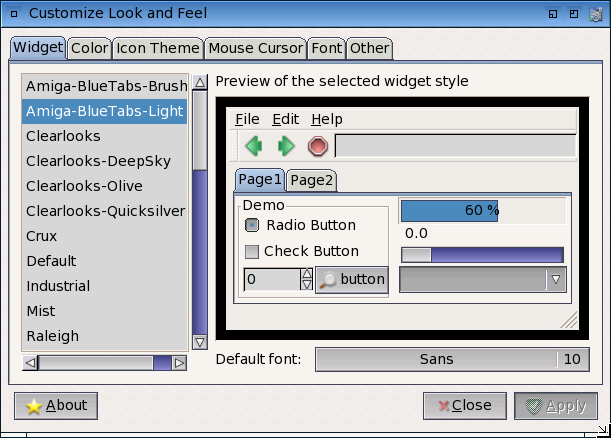This screenshot has height=438, width=611.
Task: Click the theme list scroll left arrow
Action: point(30,363)
